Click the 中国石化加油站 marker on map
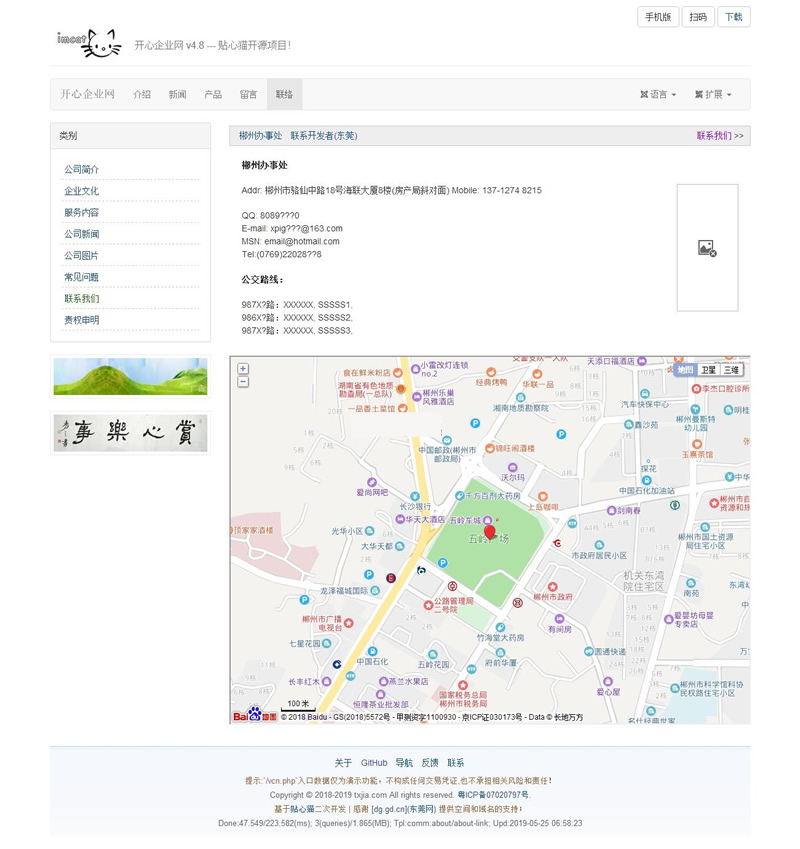Viewport: 800px width, 849px height. pos(646,480)
